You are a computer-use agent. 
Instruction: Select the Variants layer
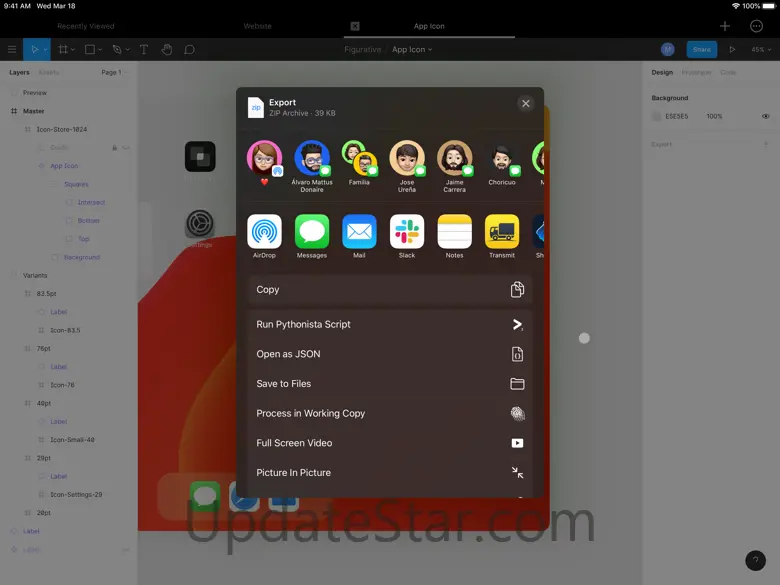[35, 276]
